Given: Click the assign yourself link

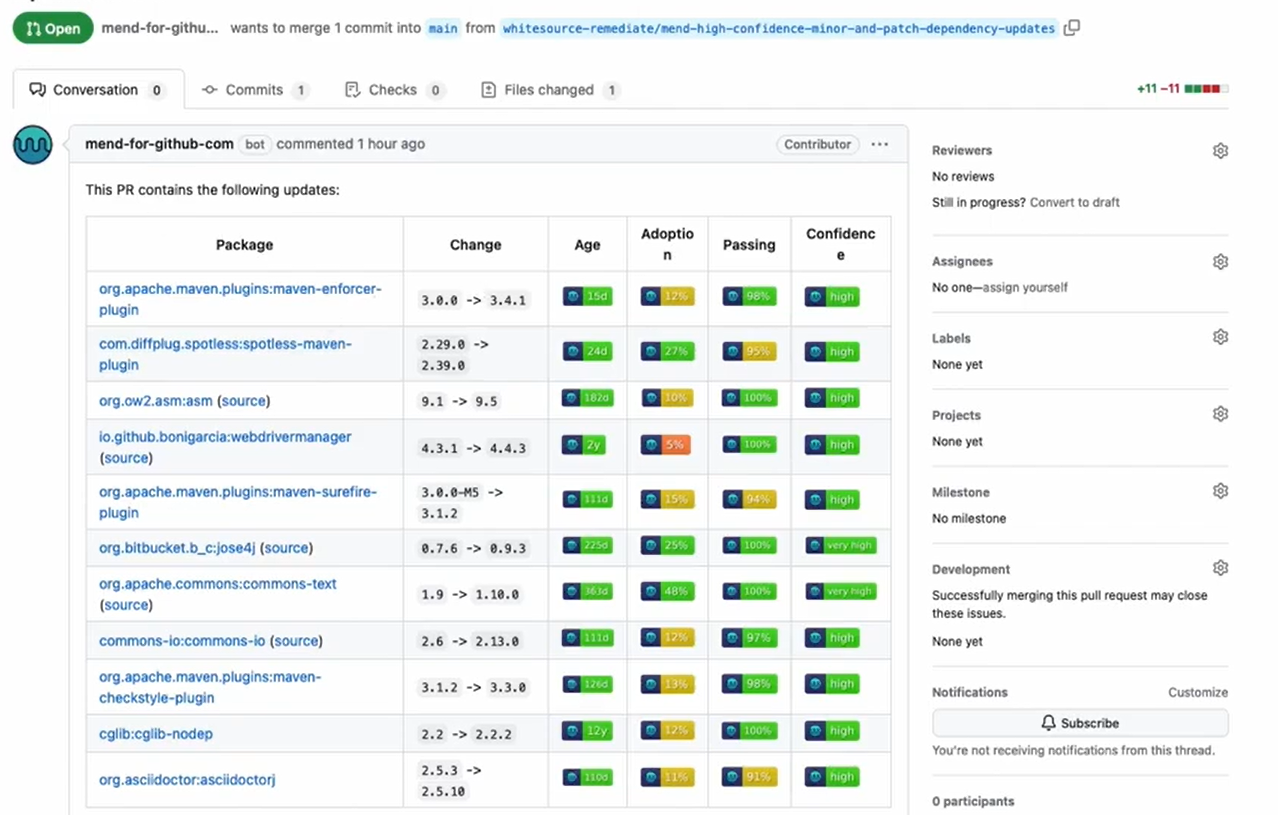Looking at the screenshot, I should point(1025,288).
